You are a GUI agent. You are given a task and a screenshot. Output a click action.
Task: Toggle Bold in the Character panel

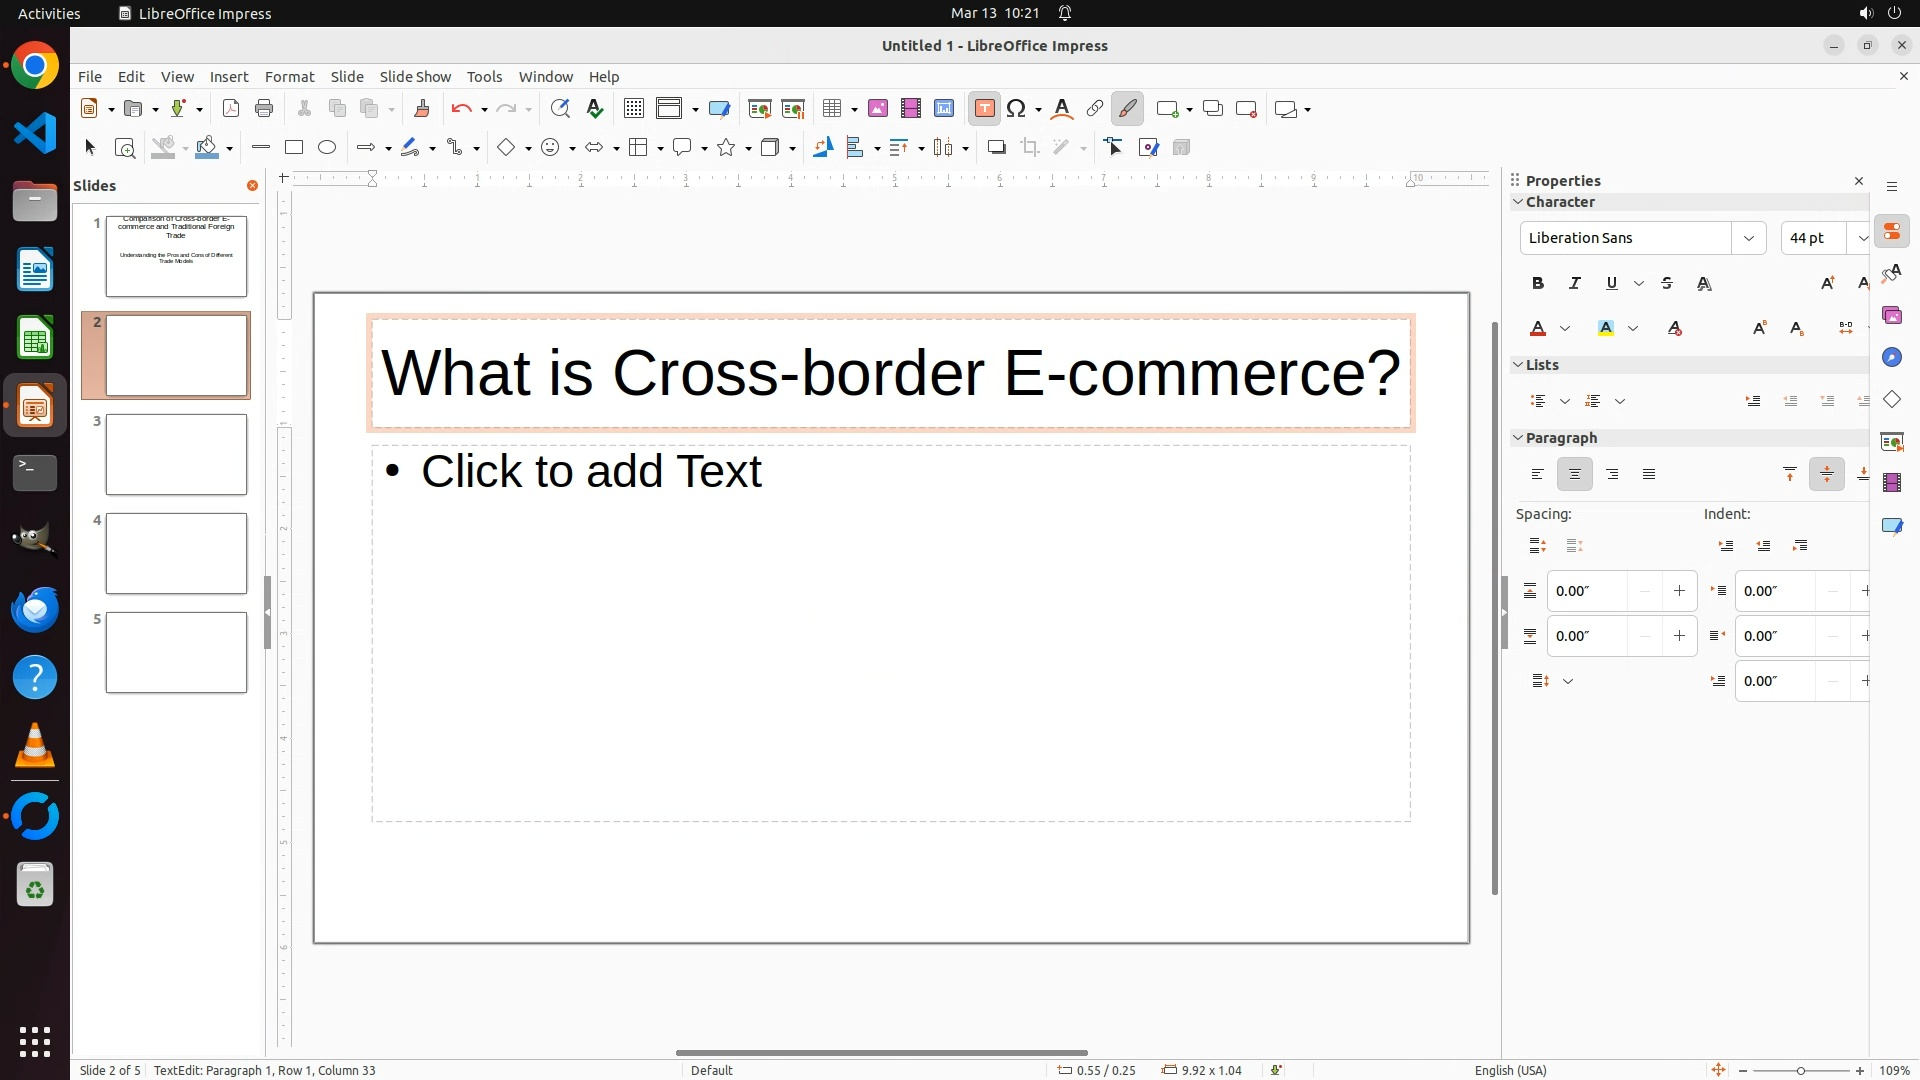click(1538, 284)
